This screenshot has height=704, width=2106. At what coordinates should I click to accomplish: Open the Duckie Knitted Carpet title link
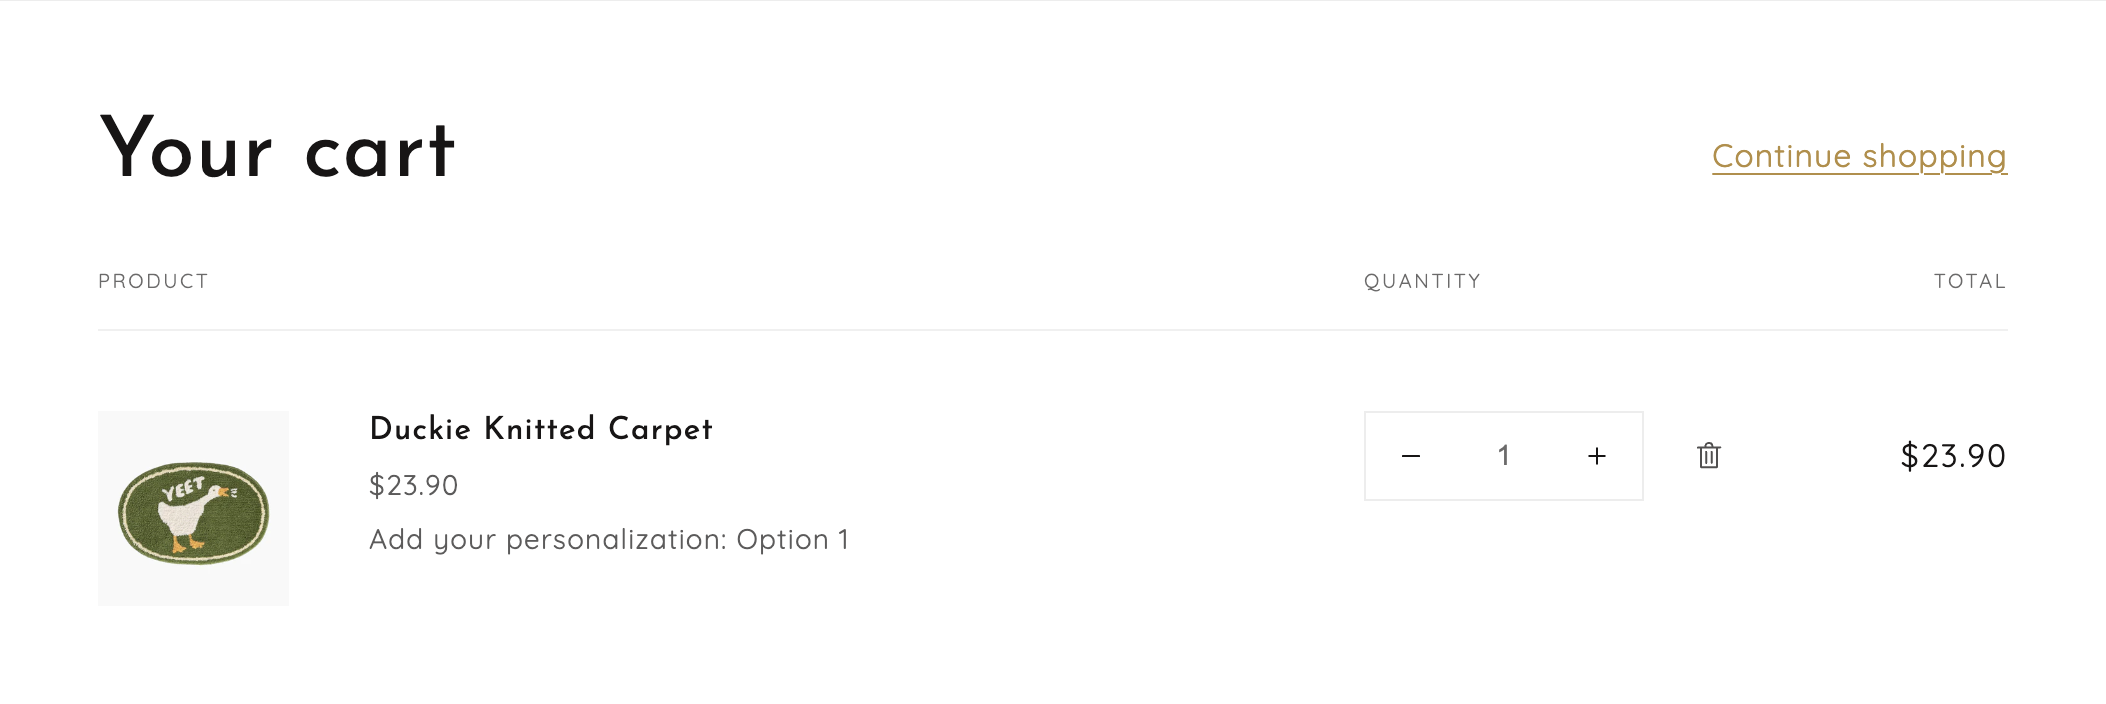tap(540, 429)
